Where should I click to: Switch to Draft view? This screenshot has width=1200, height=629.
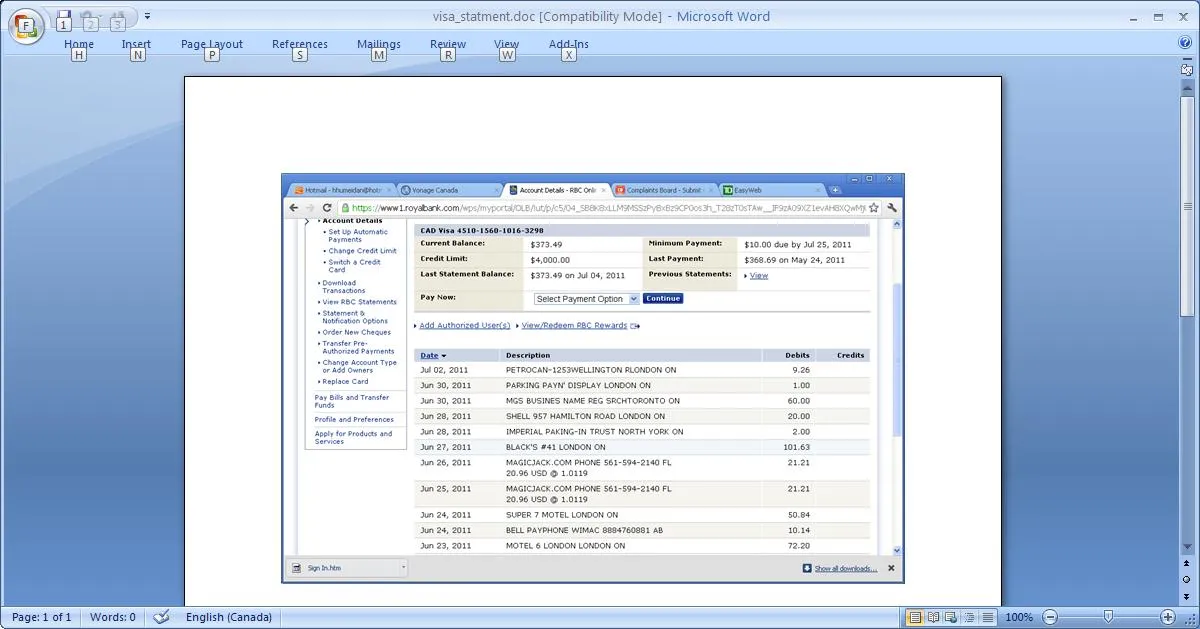coord(988,617)
